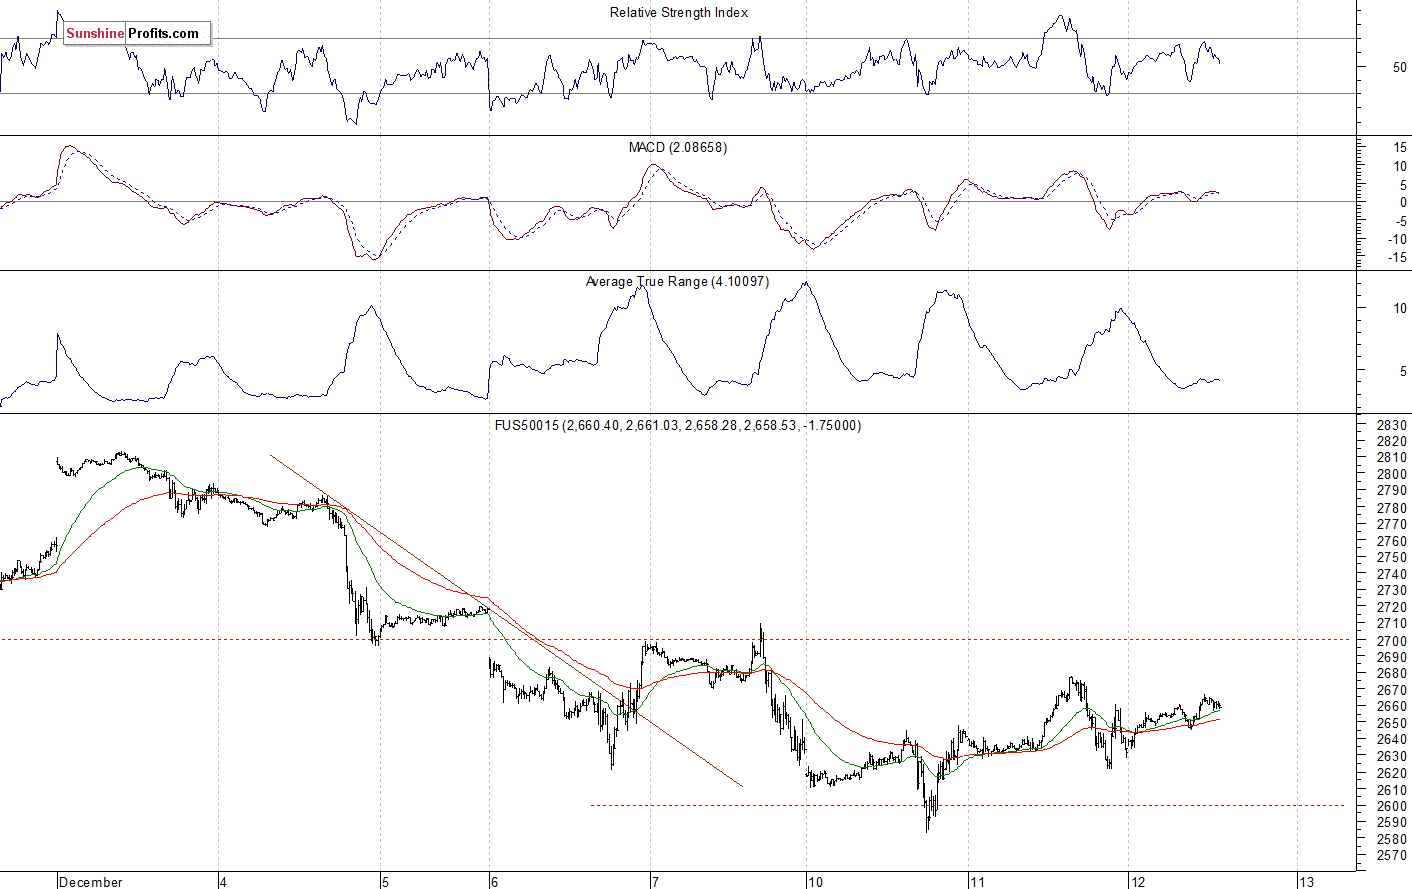1412x889 pixels.
Task: Click date label 4 on the time axis
Action: 223,882
